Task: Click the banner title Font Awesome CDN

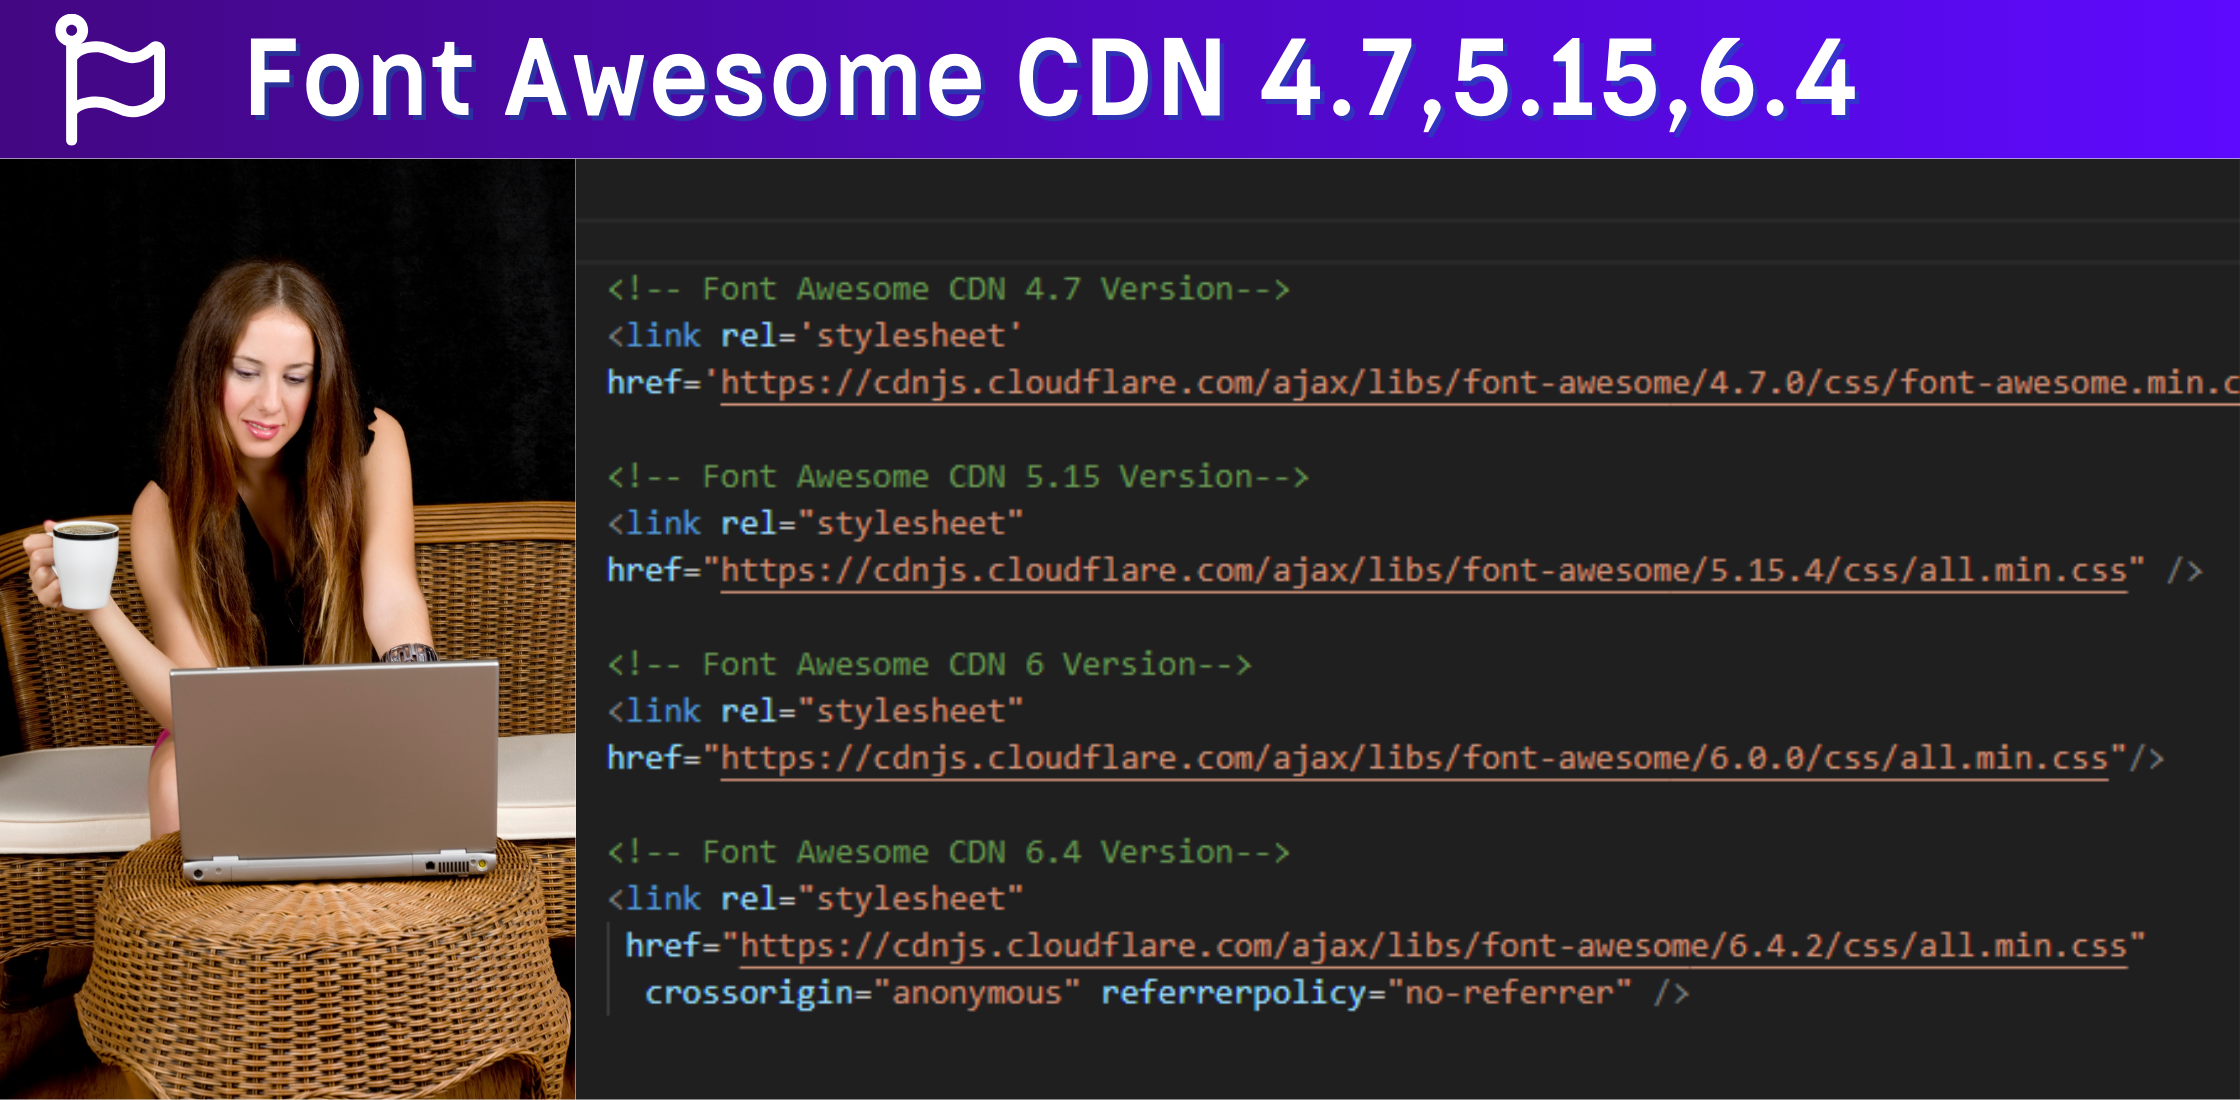Action: [1050, 78]
